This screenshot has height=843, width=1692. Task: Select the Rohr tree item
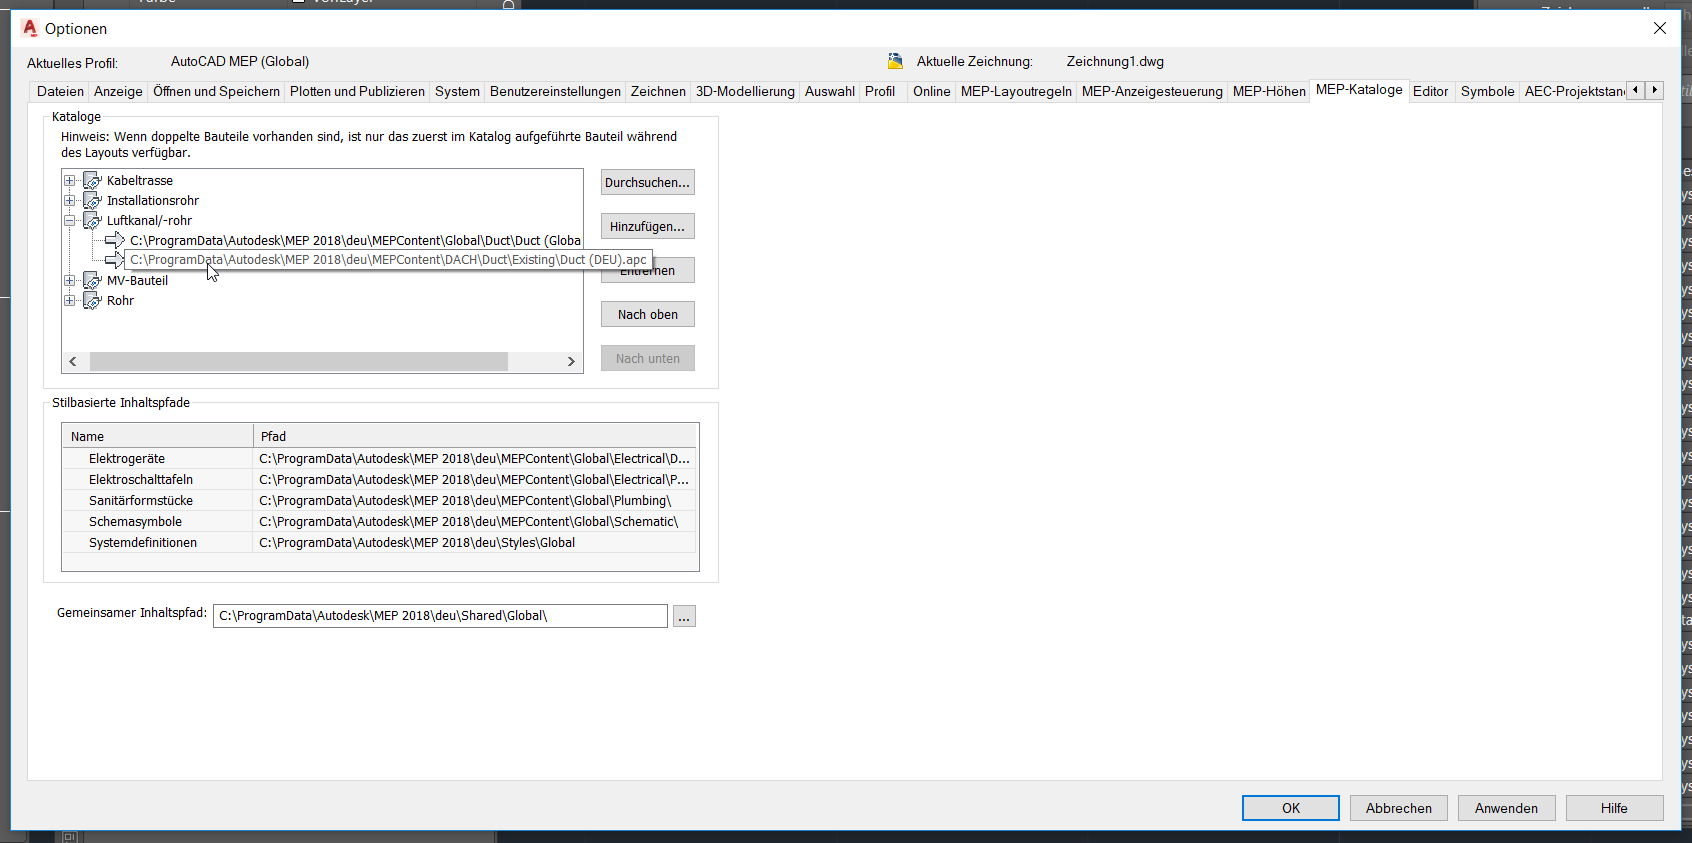coord(120,300)
